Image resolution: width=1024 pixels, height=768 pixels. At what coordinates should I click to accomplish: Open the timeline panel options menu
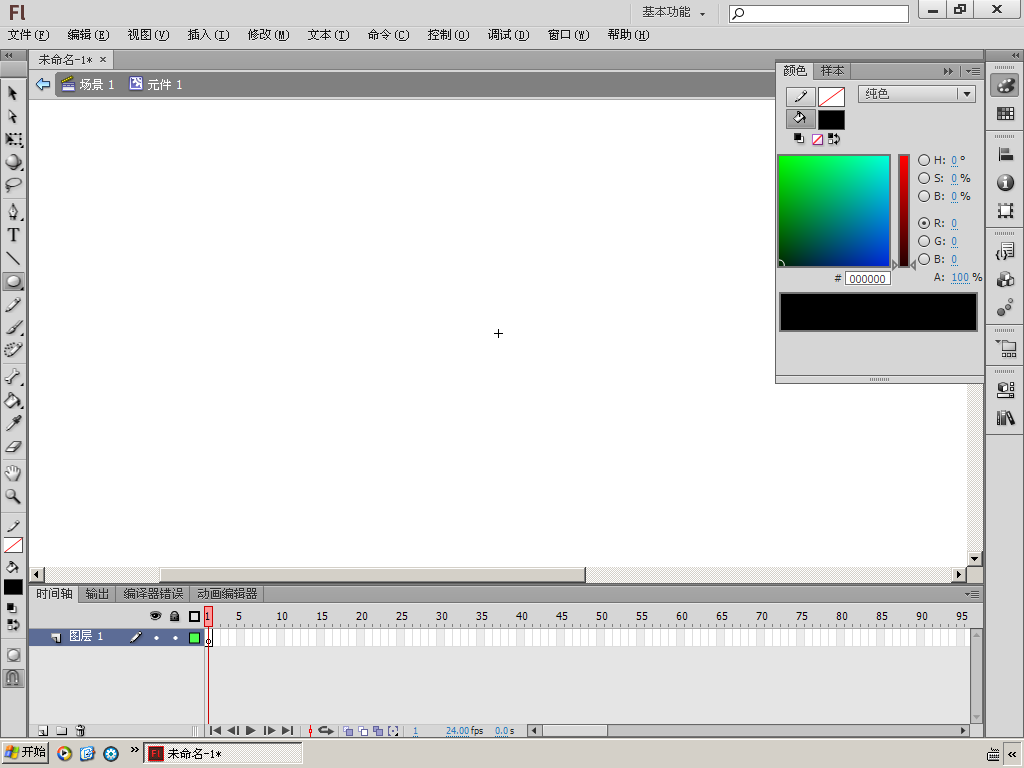point(972,594)
